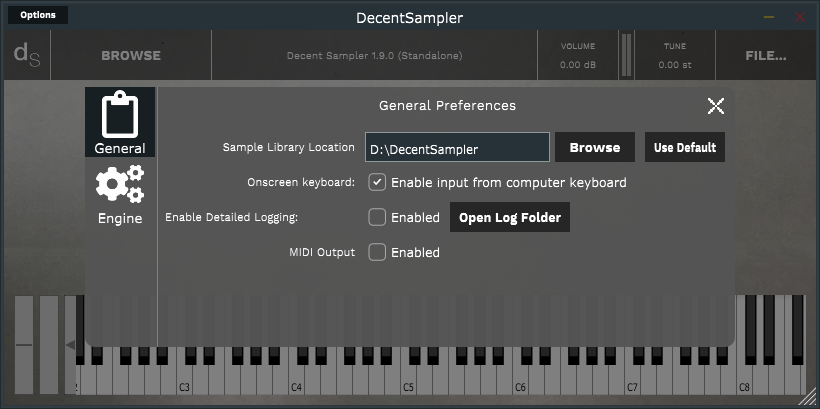Viewport: 820px width, 409px height.
Task: Open the FILE... menu
Action: [x=766, y=56]
